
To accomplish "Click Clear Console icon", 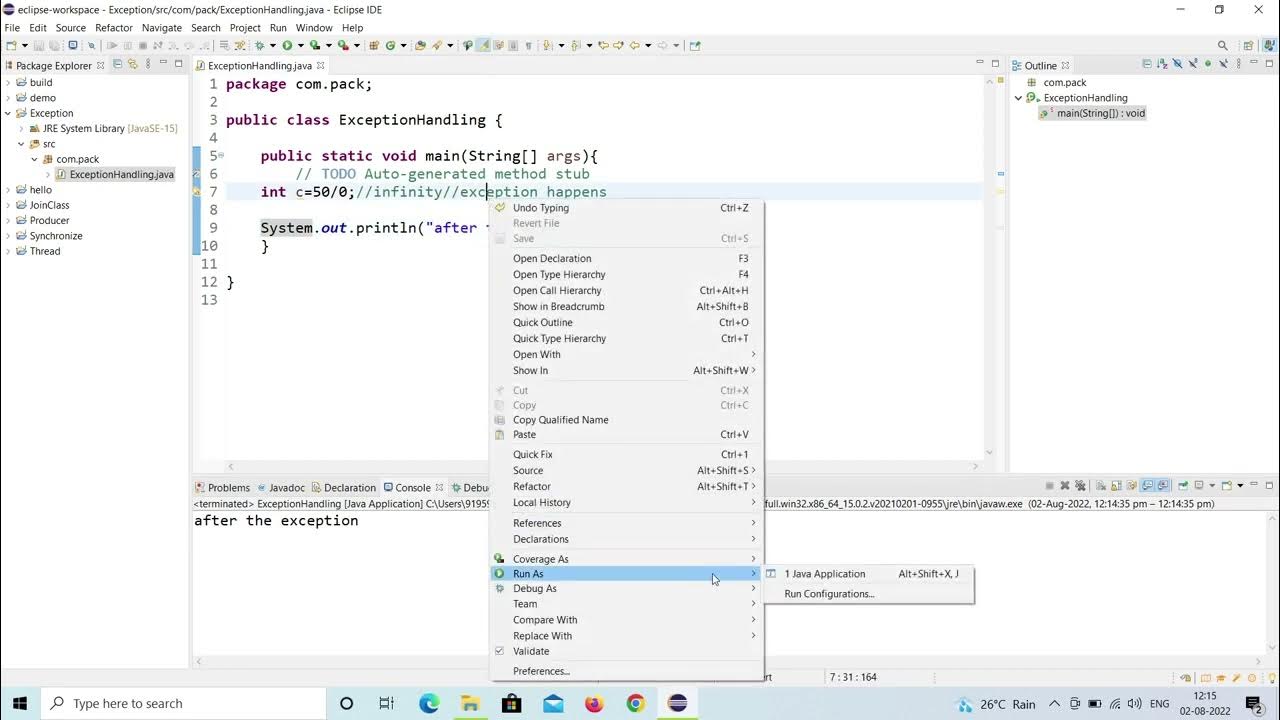I will [x=1101, y=485].
